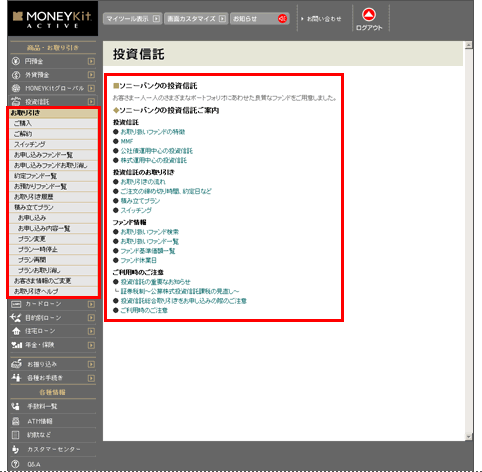Click the お振り込み transfer icon

(x=16, y=364)
